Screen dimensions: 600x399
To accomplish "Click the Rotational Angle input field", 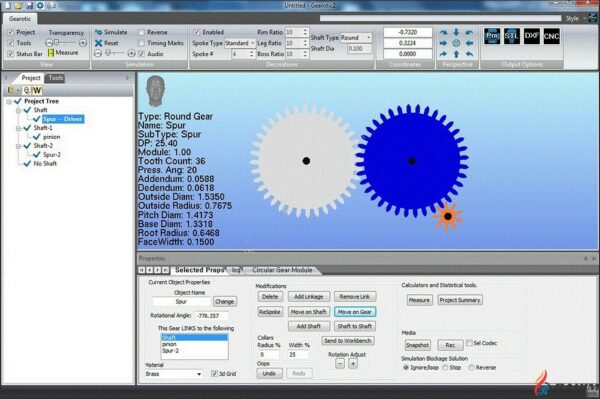I will (x=212, y=316).
